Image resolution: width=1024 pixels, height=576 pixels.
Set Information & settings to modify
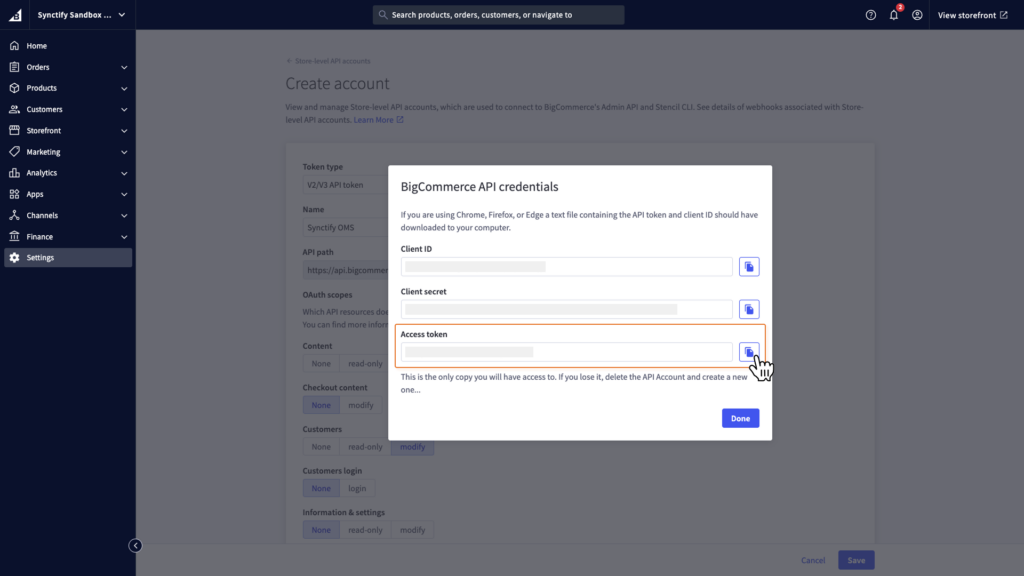pos(412,530)
